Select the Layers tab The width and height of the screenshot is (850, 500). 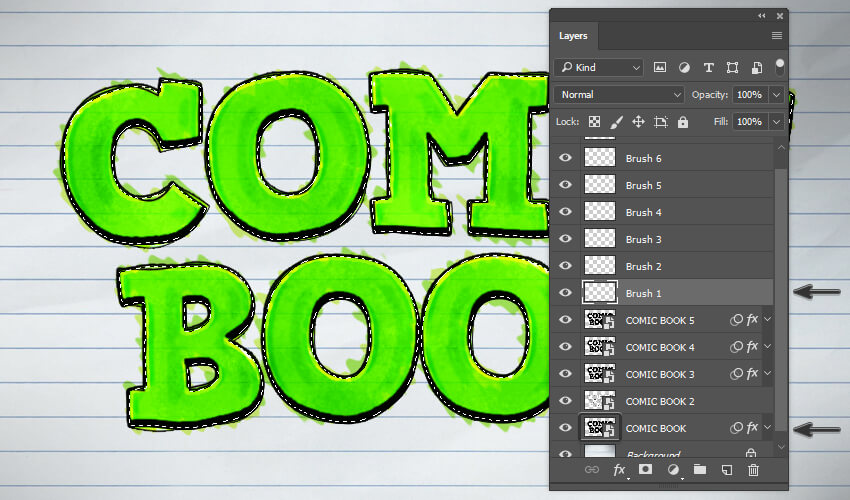(574, 36)
